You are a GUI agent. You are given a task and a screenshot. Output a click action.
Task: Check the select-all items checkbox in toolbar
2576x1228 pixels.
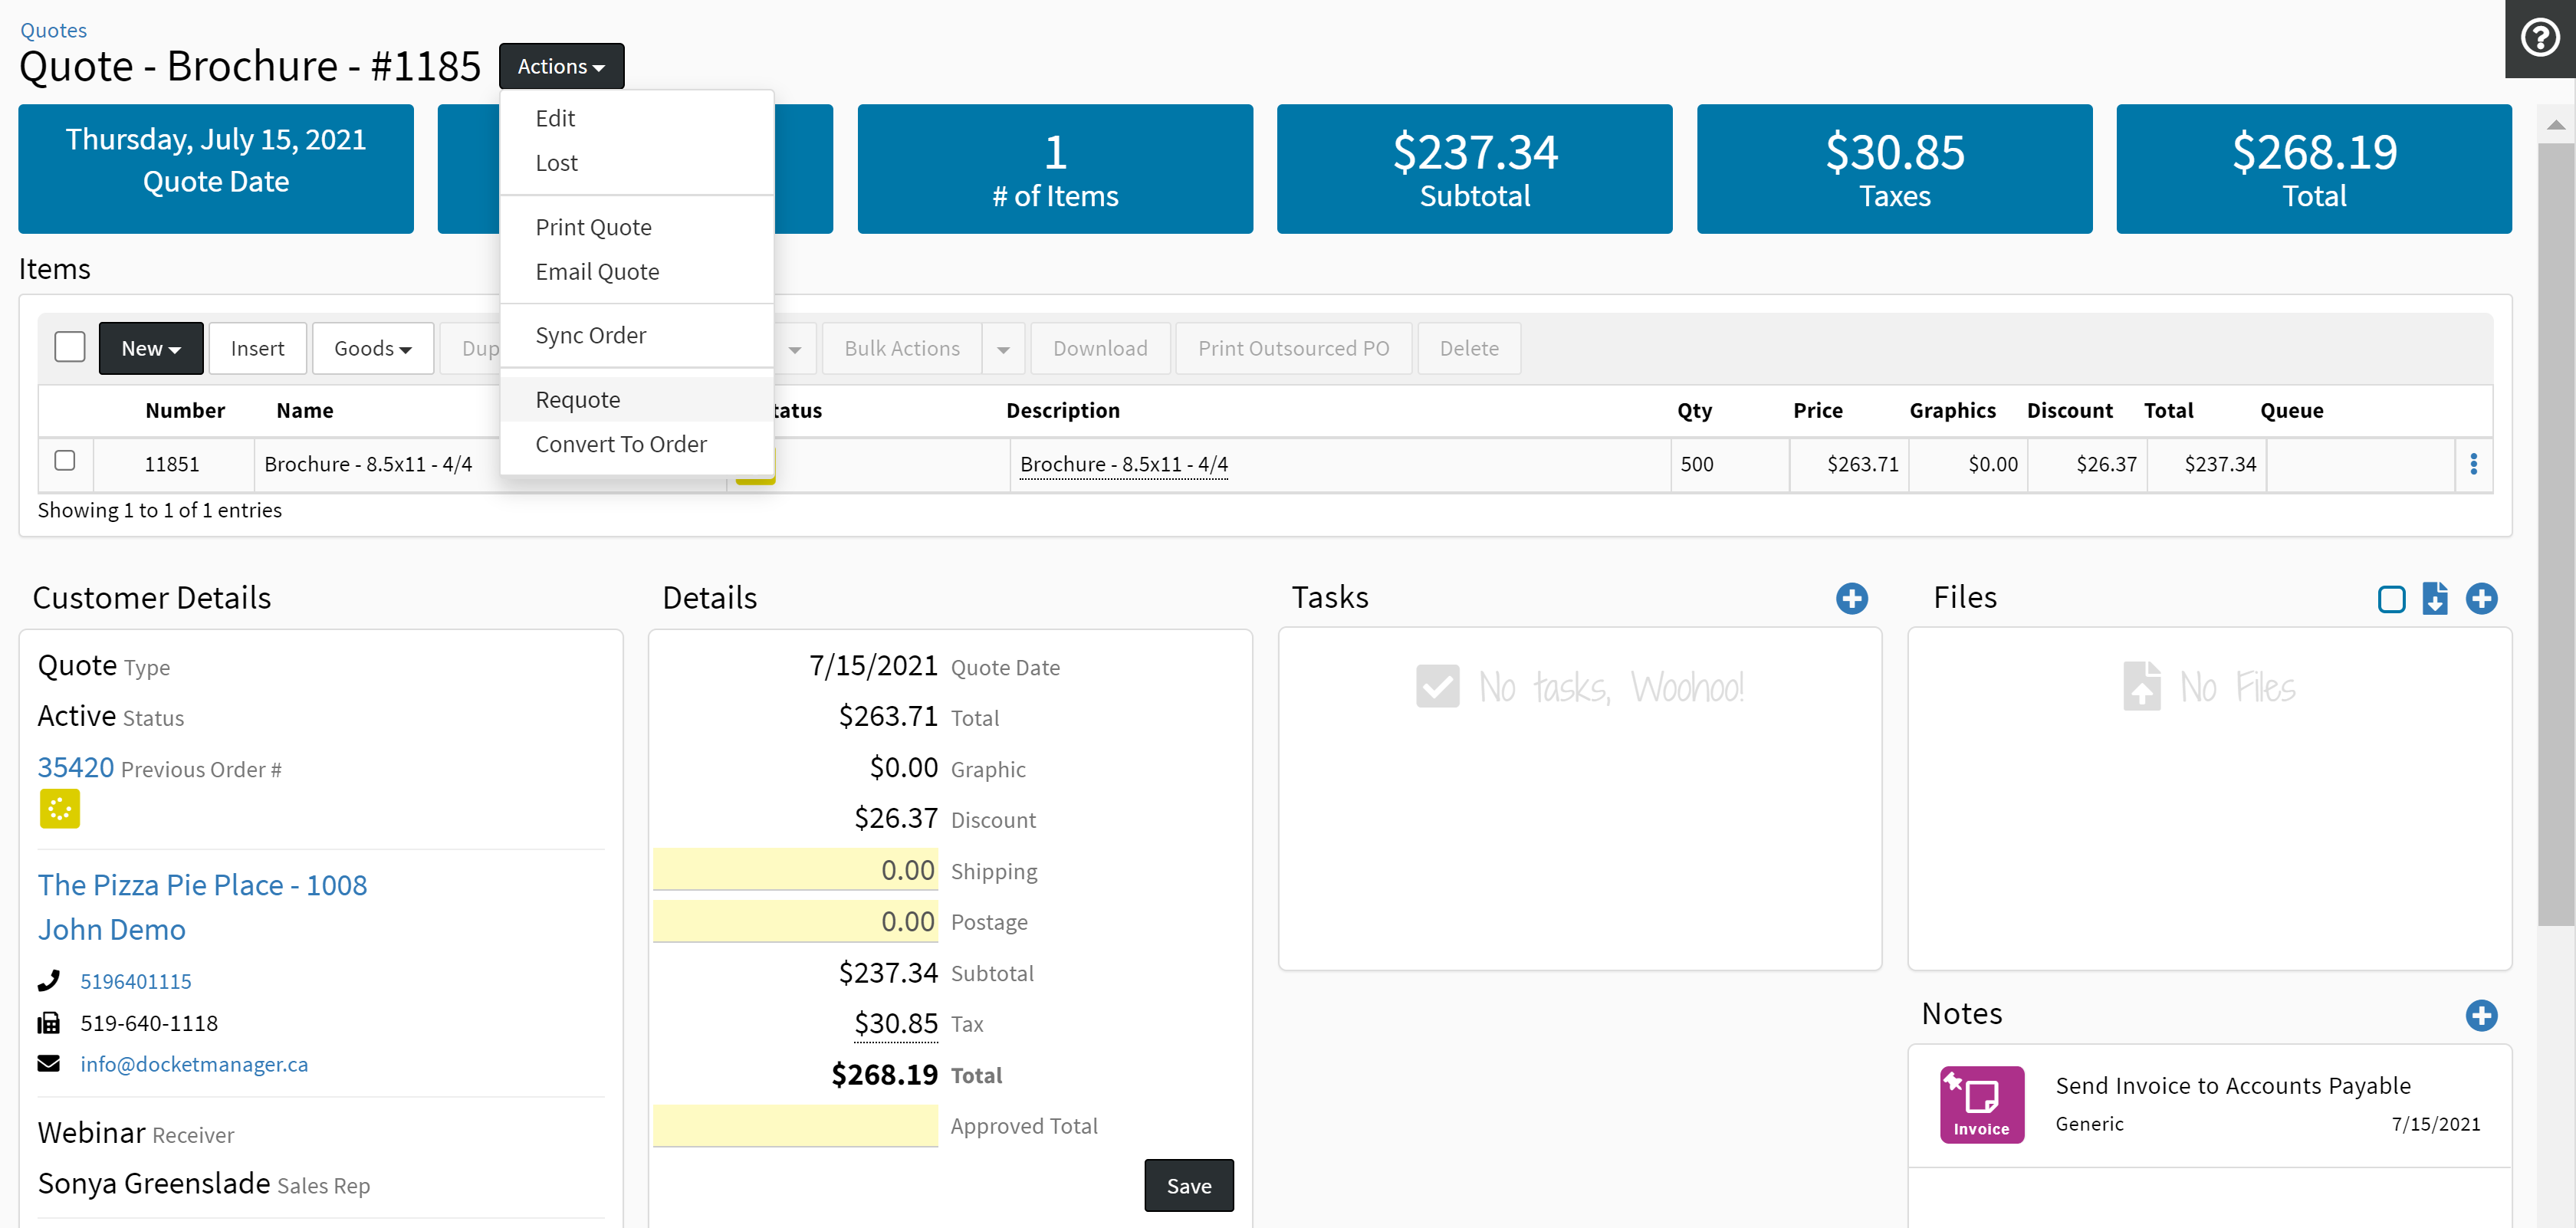(x=70, y=347)
